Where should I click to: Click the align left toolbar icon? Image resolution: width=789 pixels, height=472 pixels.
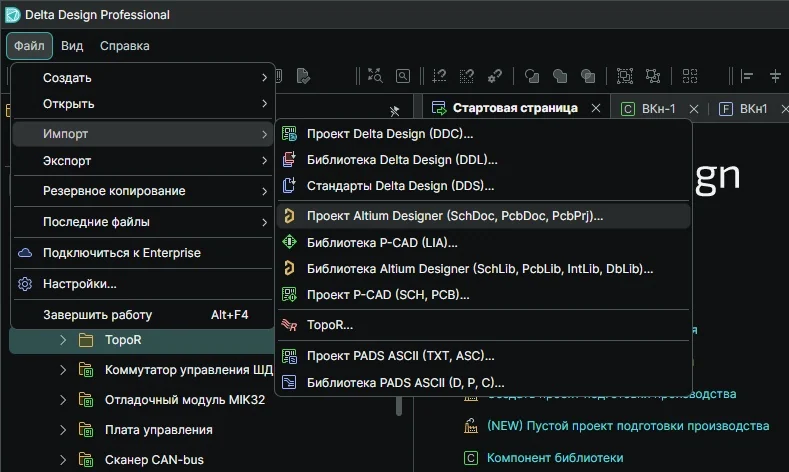point(747,76)
